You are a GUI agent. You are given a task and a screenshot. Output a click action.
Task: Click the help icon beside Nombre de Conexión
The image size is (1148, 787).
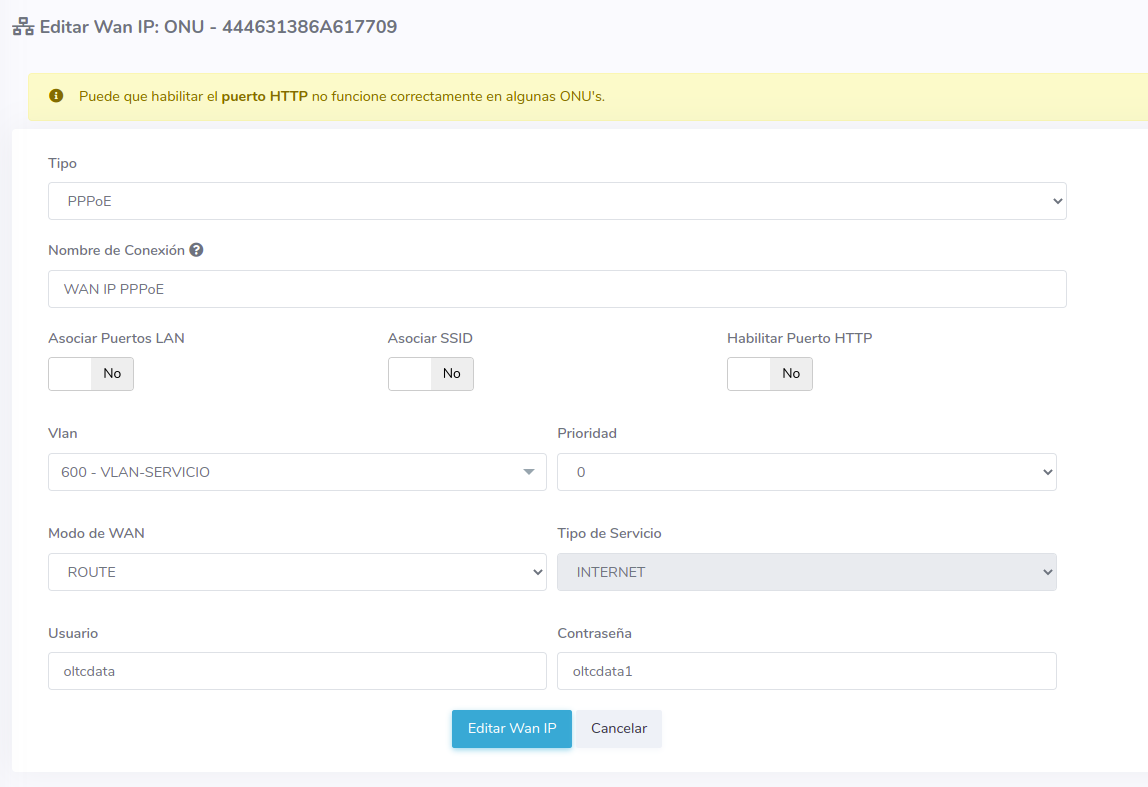196,250
